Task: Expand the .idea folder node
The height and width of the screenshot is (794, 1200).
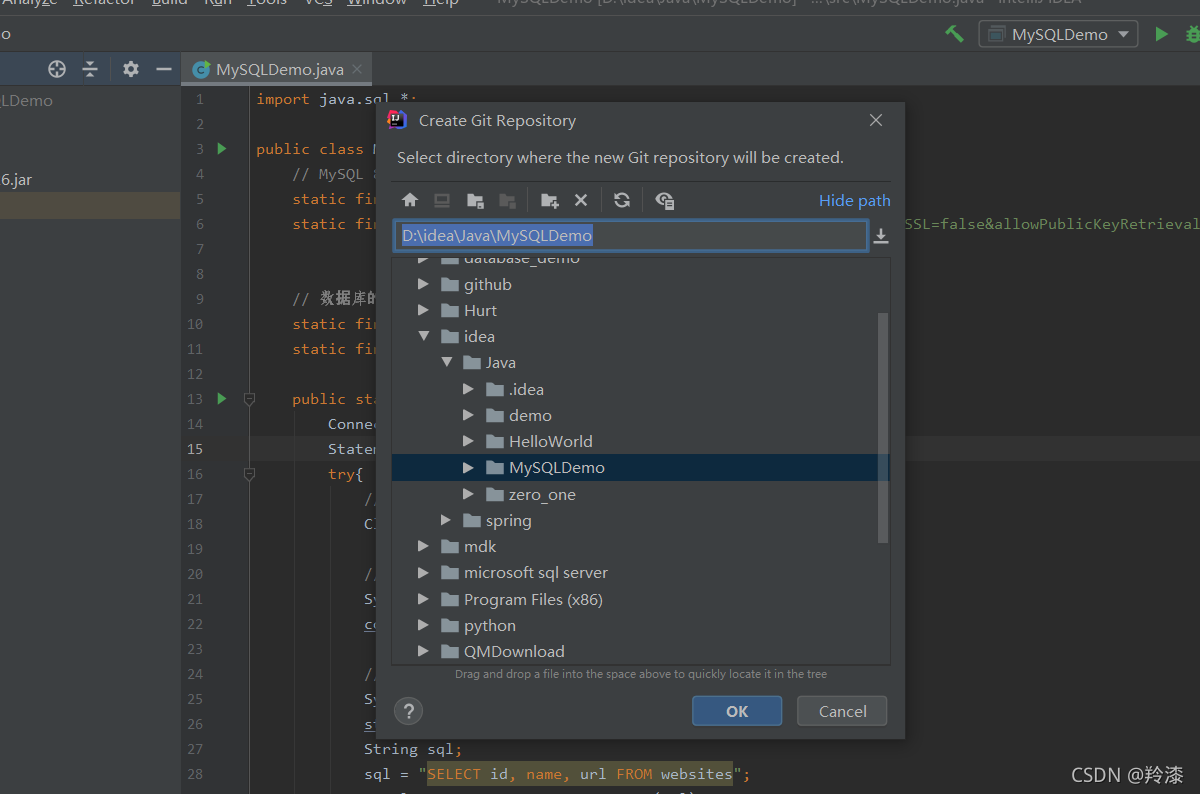Action: pyautogui.click(x=468, y=389)
